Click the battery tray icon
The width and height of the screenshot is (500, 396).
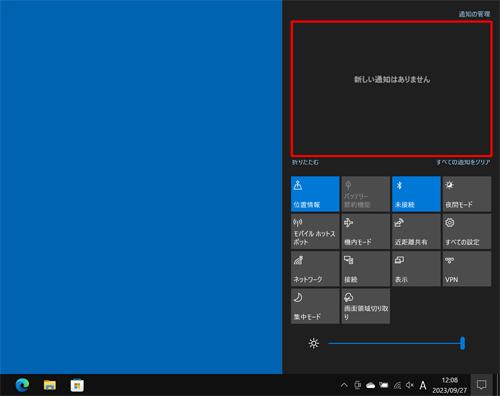tap(384, 385)
